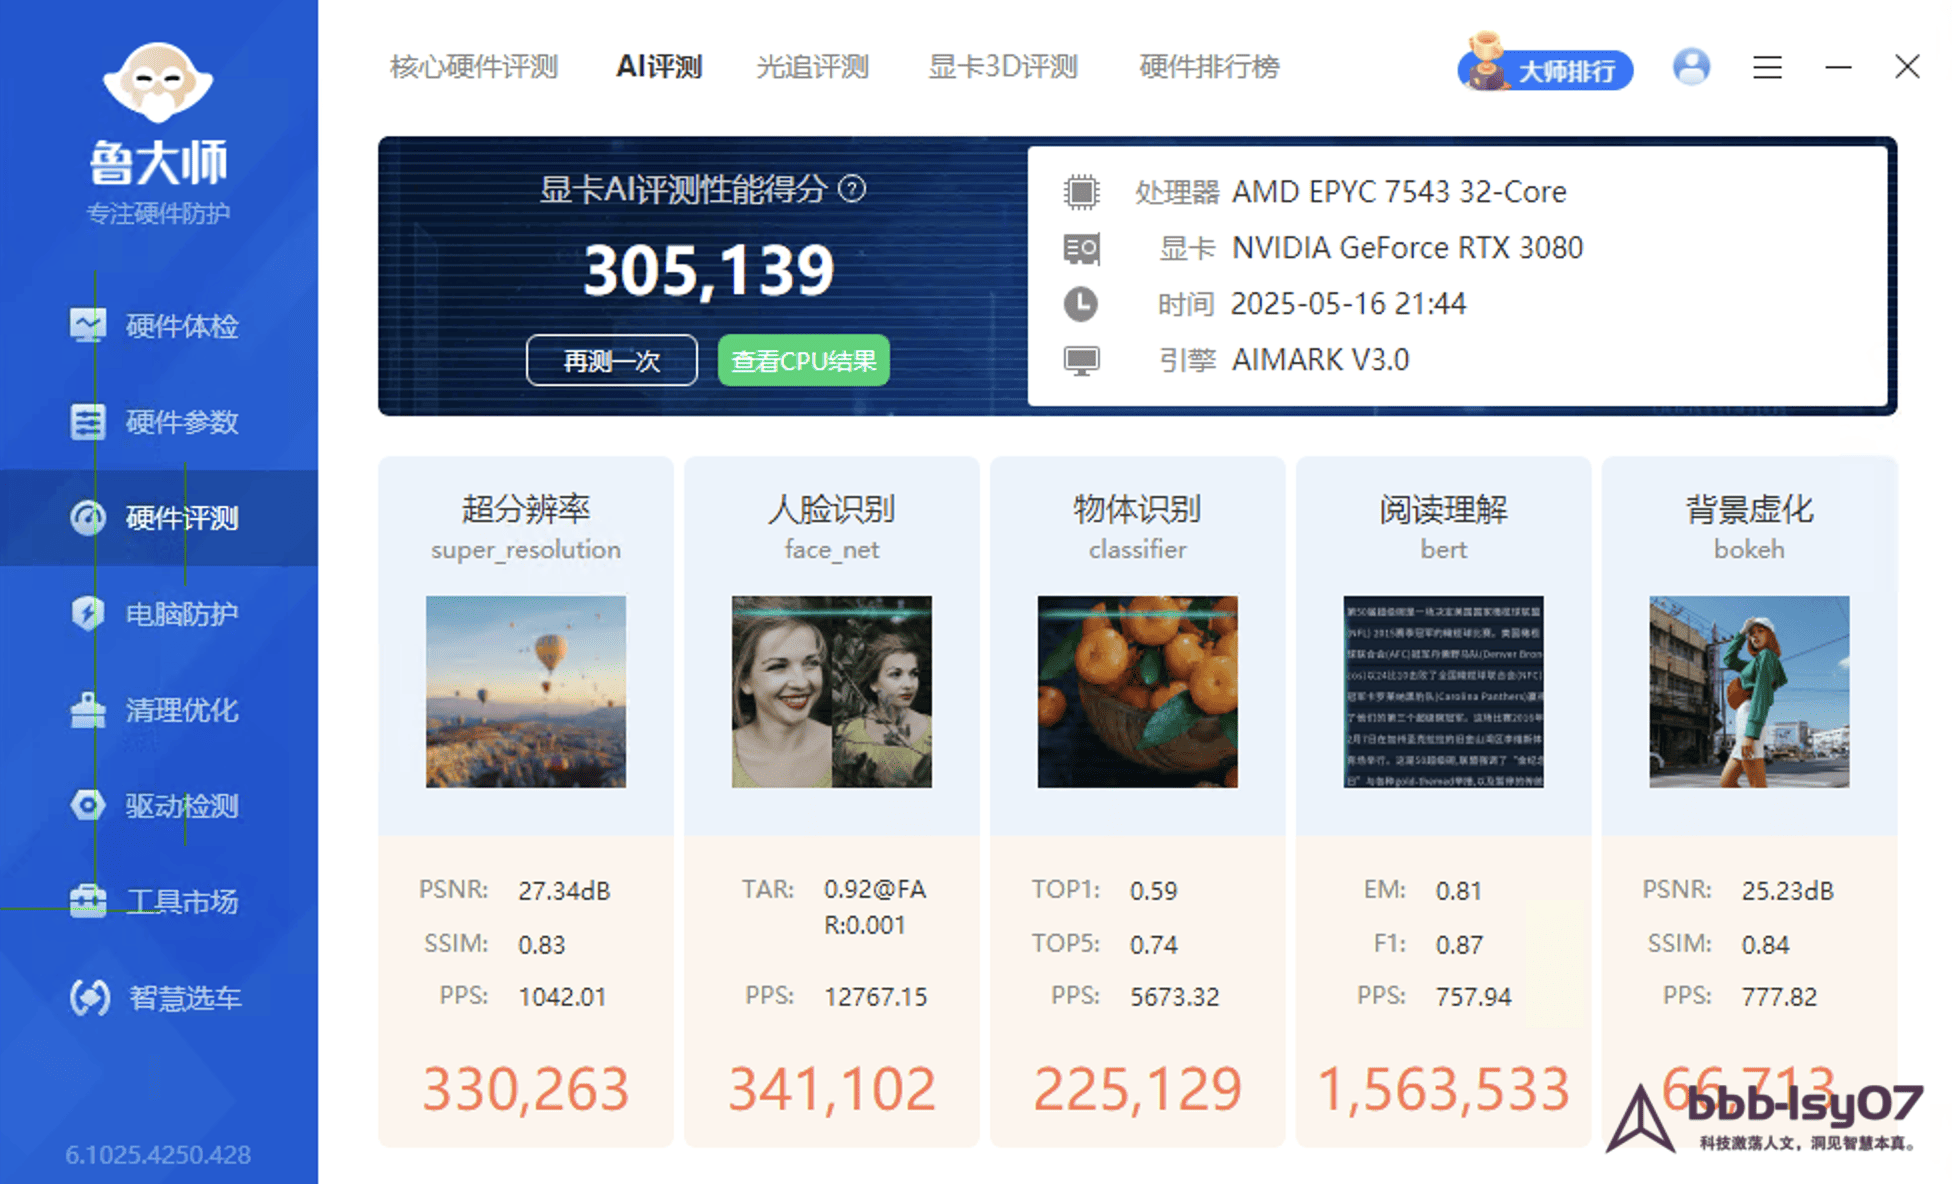Switch to 光追评测 tab
This screenshot has height=1184, width=1952.
[812, 67]
